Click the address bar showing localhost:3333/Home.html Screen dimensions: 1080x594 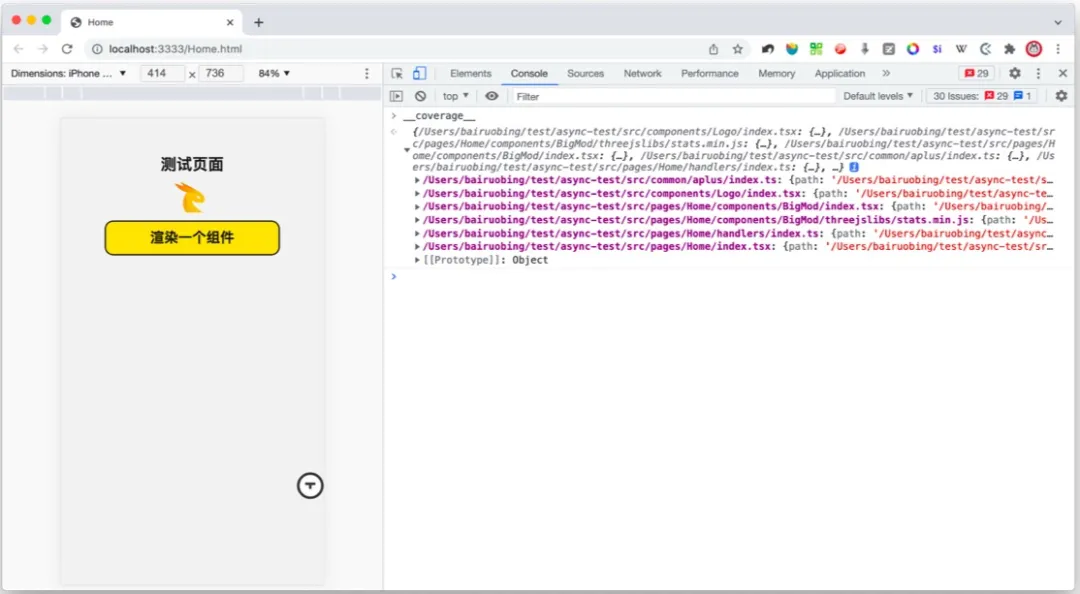tap(399, 49)
